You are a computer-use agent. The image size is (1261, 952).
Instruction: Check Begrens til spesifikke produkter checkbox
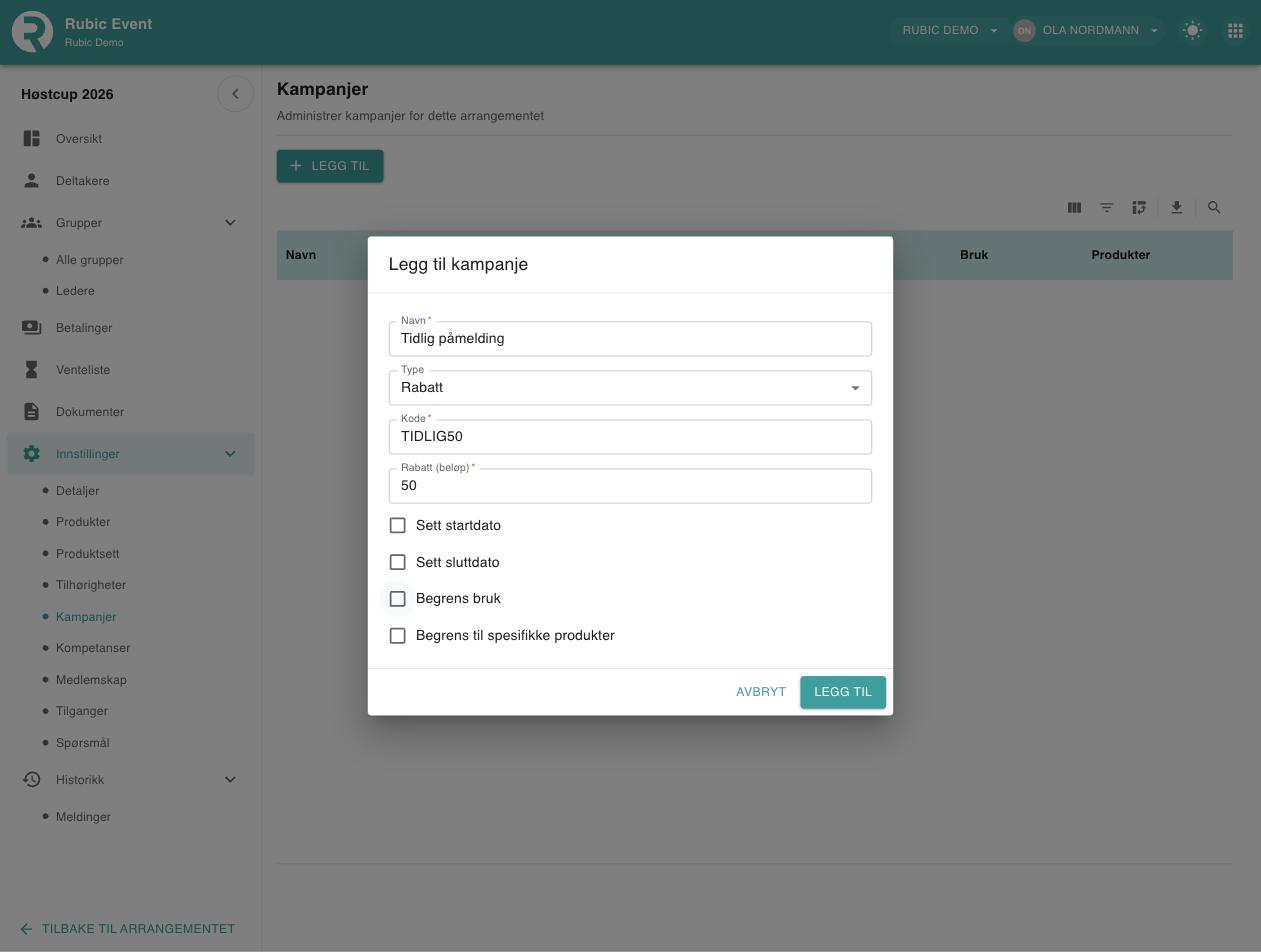[398, 636]
